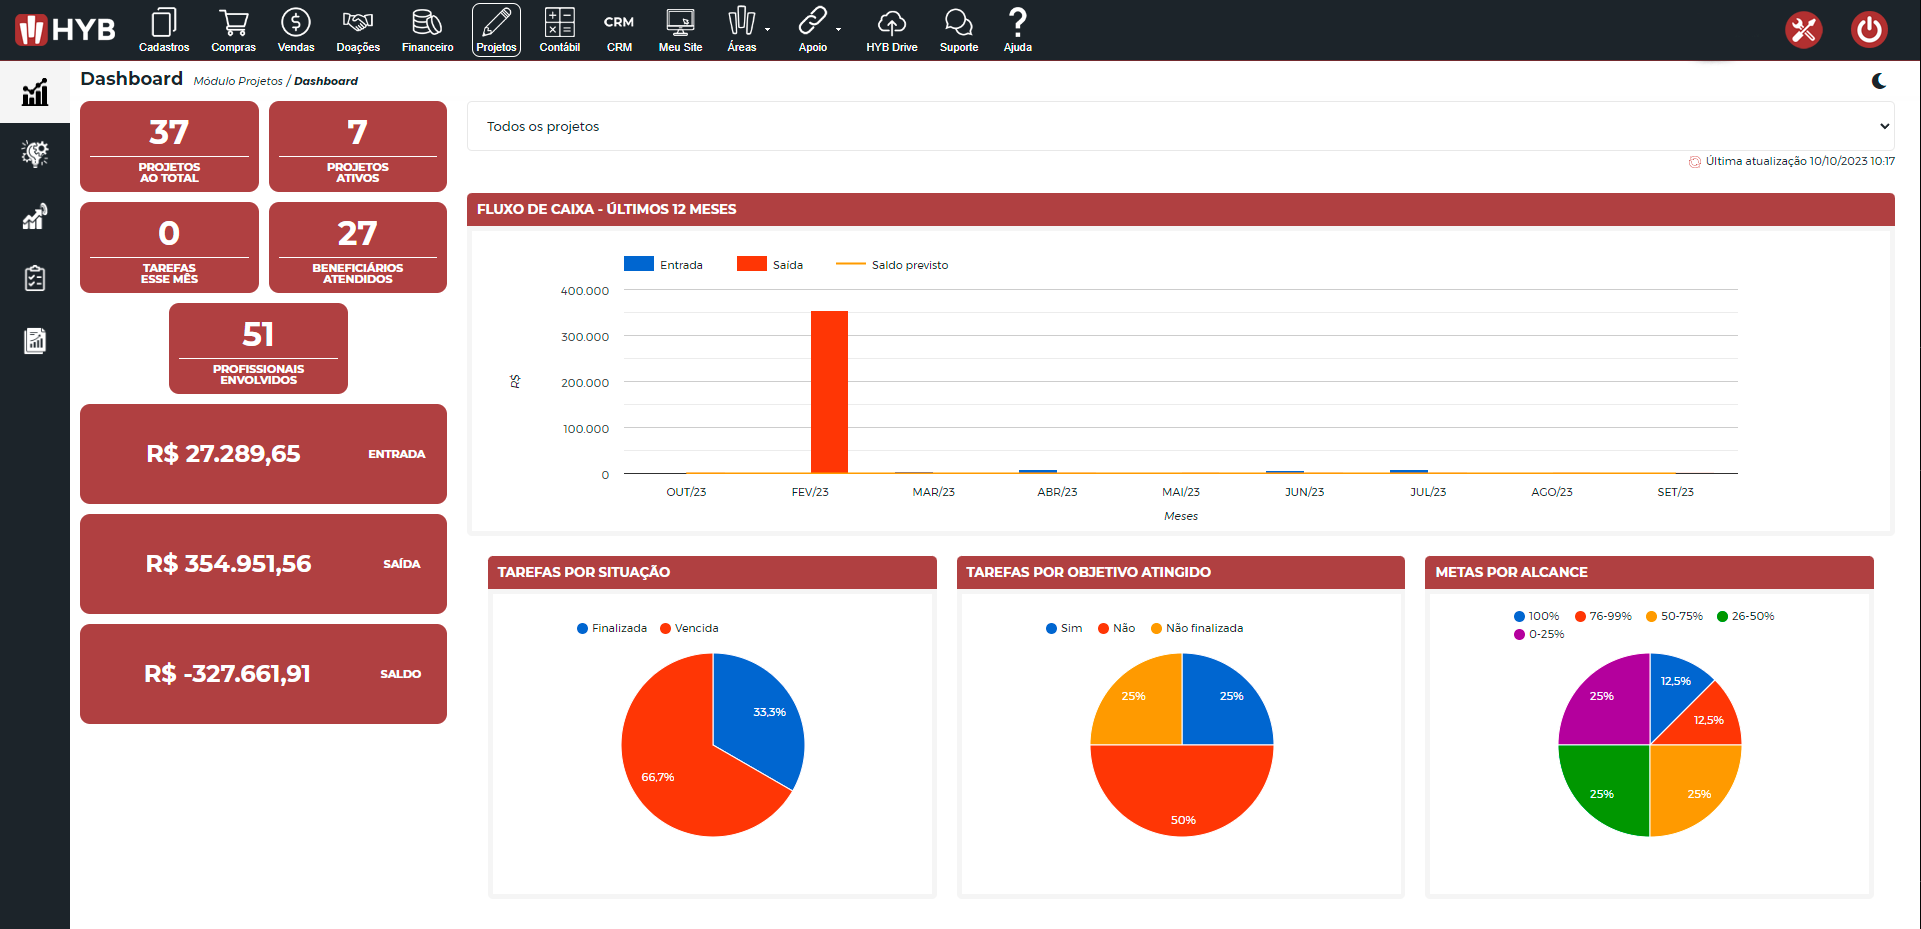Click the Projetos Ativos card
Image resolution: width=1921 pixels, height=929 pixels.
(x=358, y=146)
